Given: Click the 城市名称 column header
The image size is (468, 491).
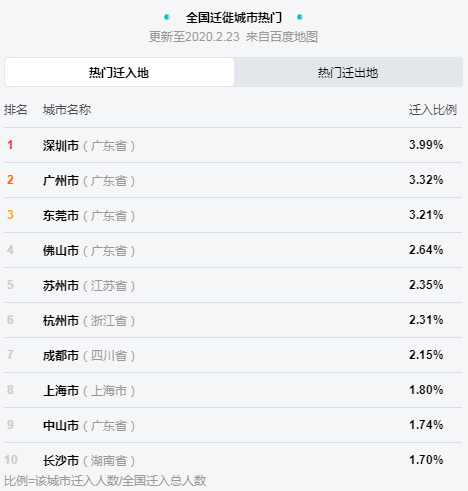Looking at the screenshot, I should coord(67,110).
